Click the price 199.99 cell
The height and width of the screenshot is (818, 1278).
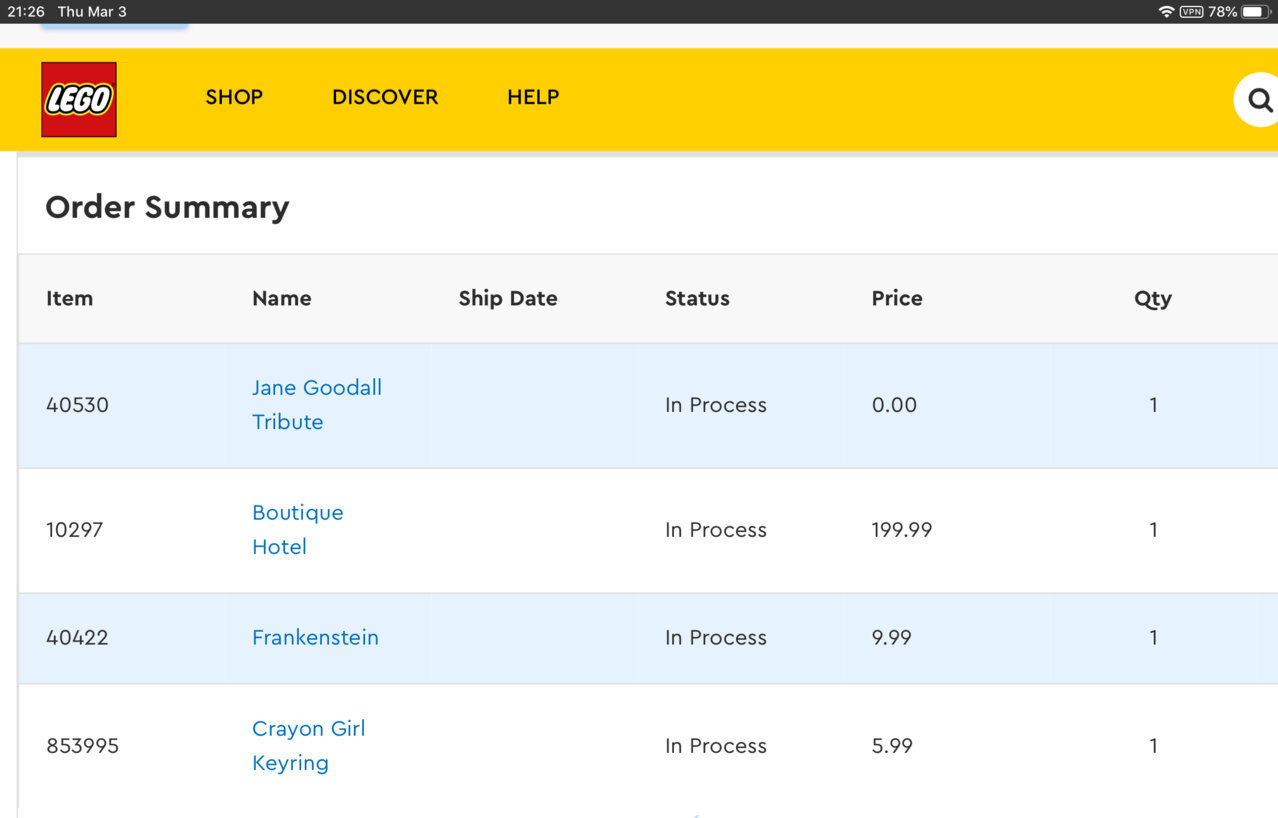point(902,530)
